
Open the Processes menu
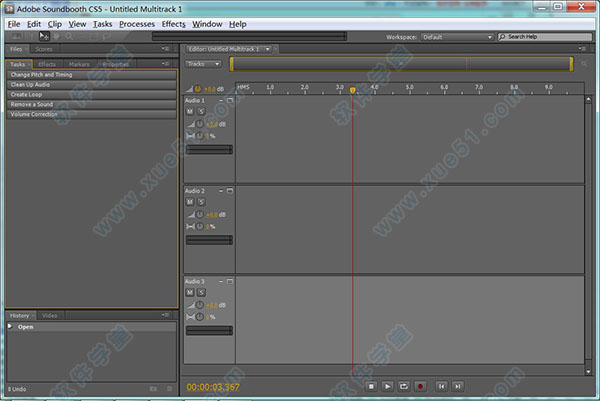(137, 24)
